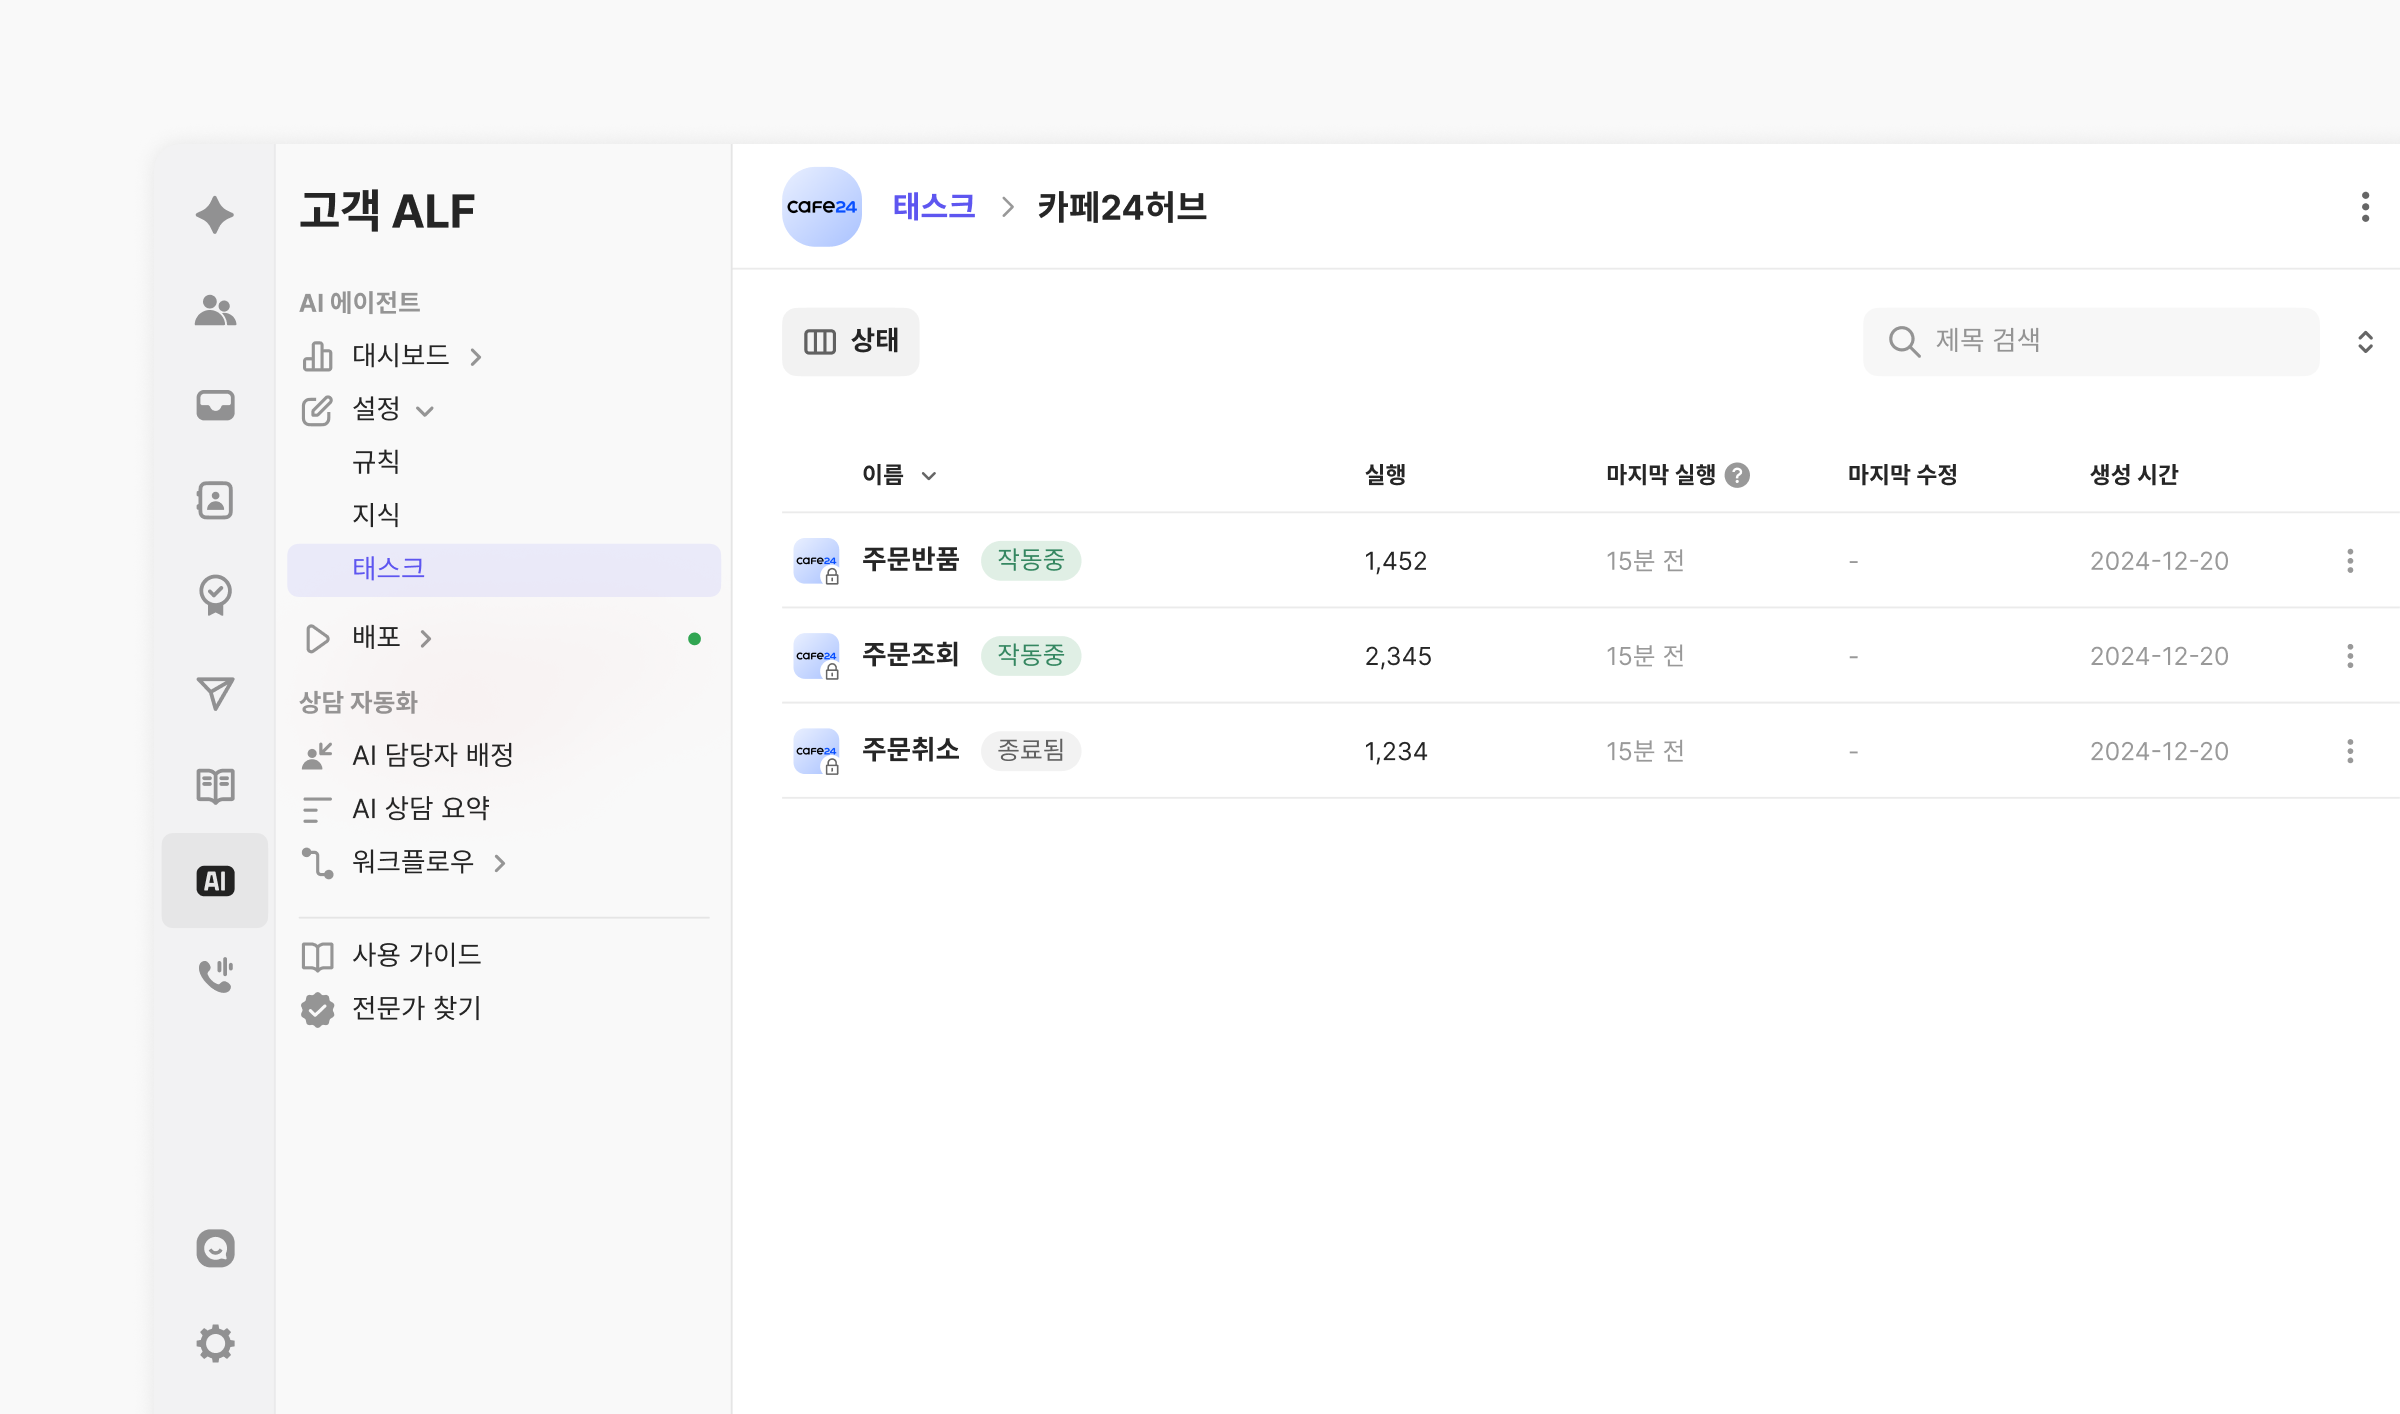The width and height of the screenshot is (2400, 1414).
Task: Select 규칙 in the settings submenu
Action: (376, 462)
